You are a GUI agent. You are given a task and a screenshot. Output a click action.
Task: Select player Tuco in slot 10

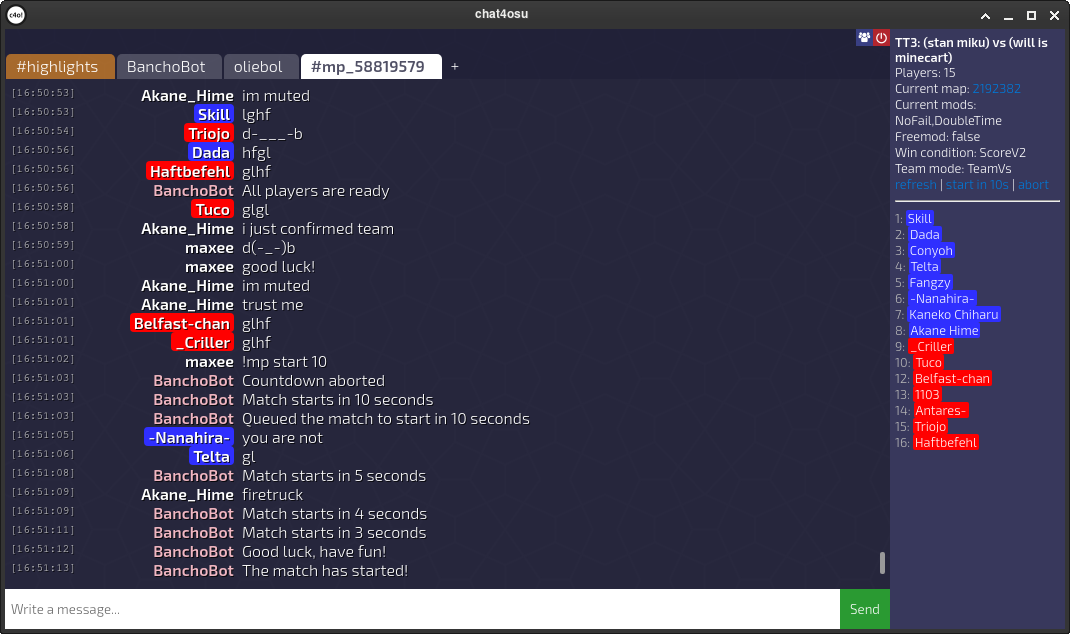[x=928, y=363]
